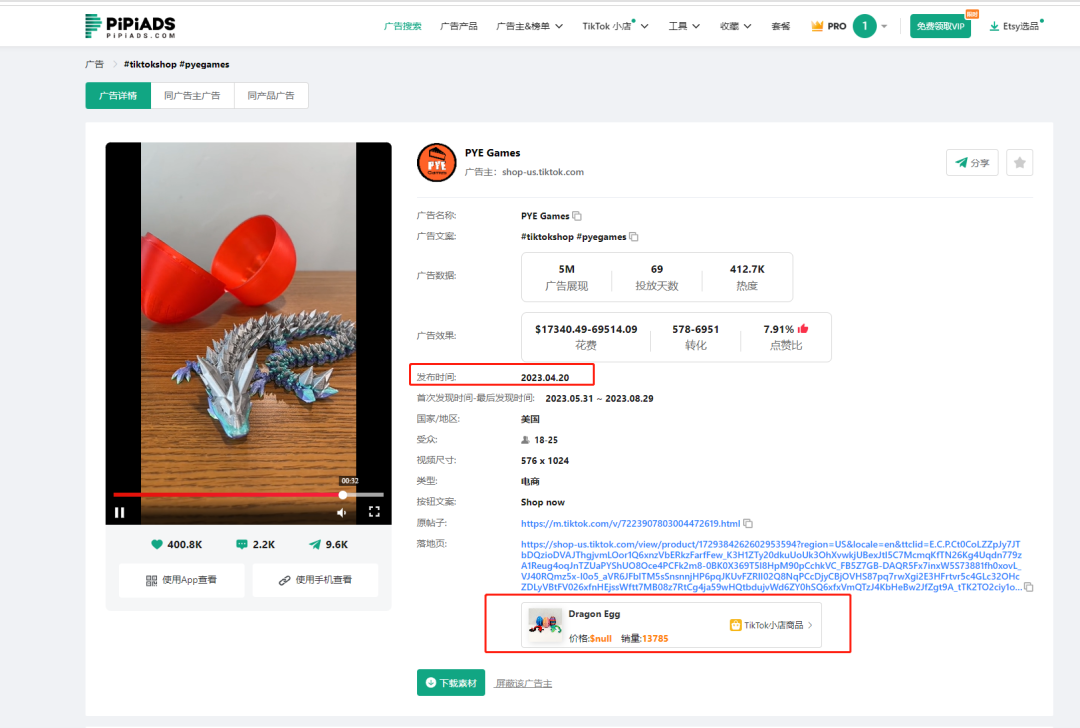Open the original TikTok post link

630,523
